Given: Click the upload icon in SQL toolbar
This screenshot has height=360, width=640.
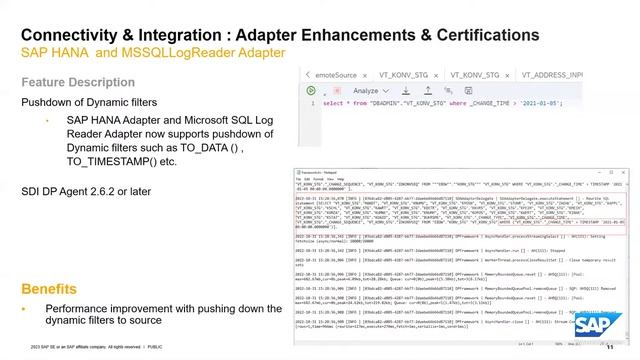Looking at the screenshot, I should coord(428,91).
